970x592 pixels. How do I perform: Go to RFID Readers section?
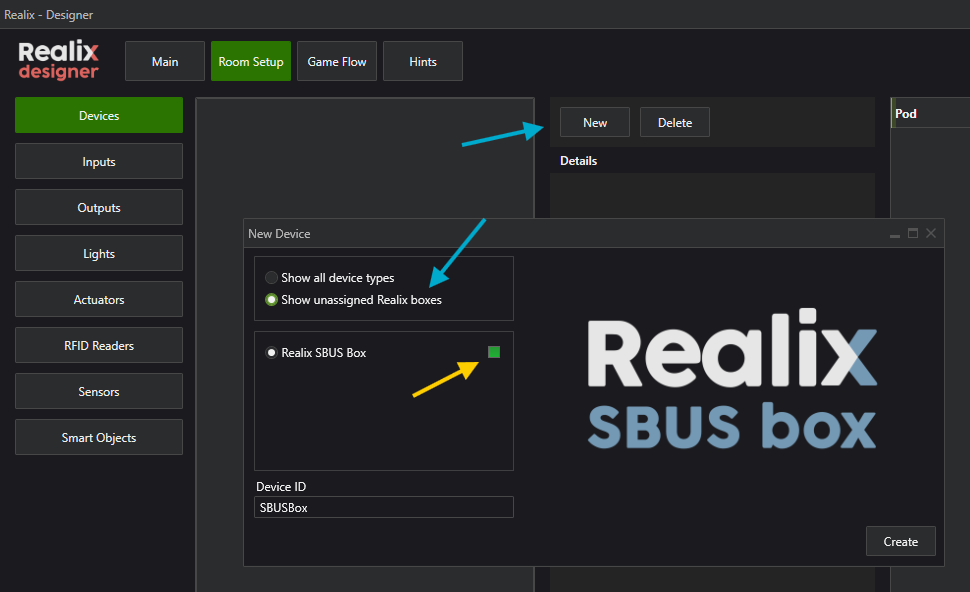[x=99, y=345]
